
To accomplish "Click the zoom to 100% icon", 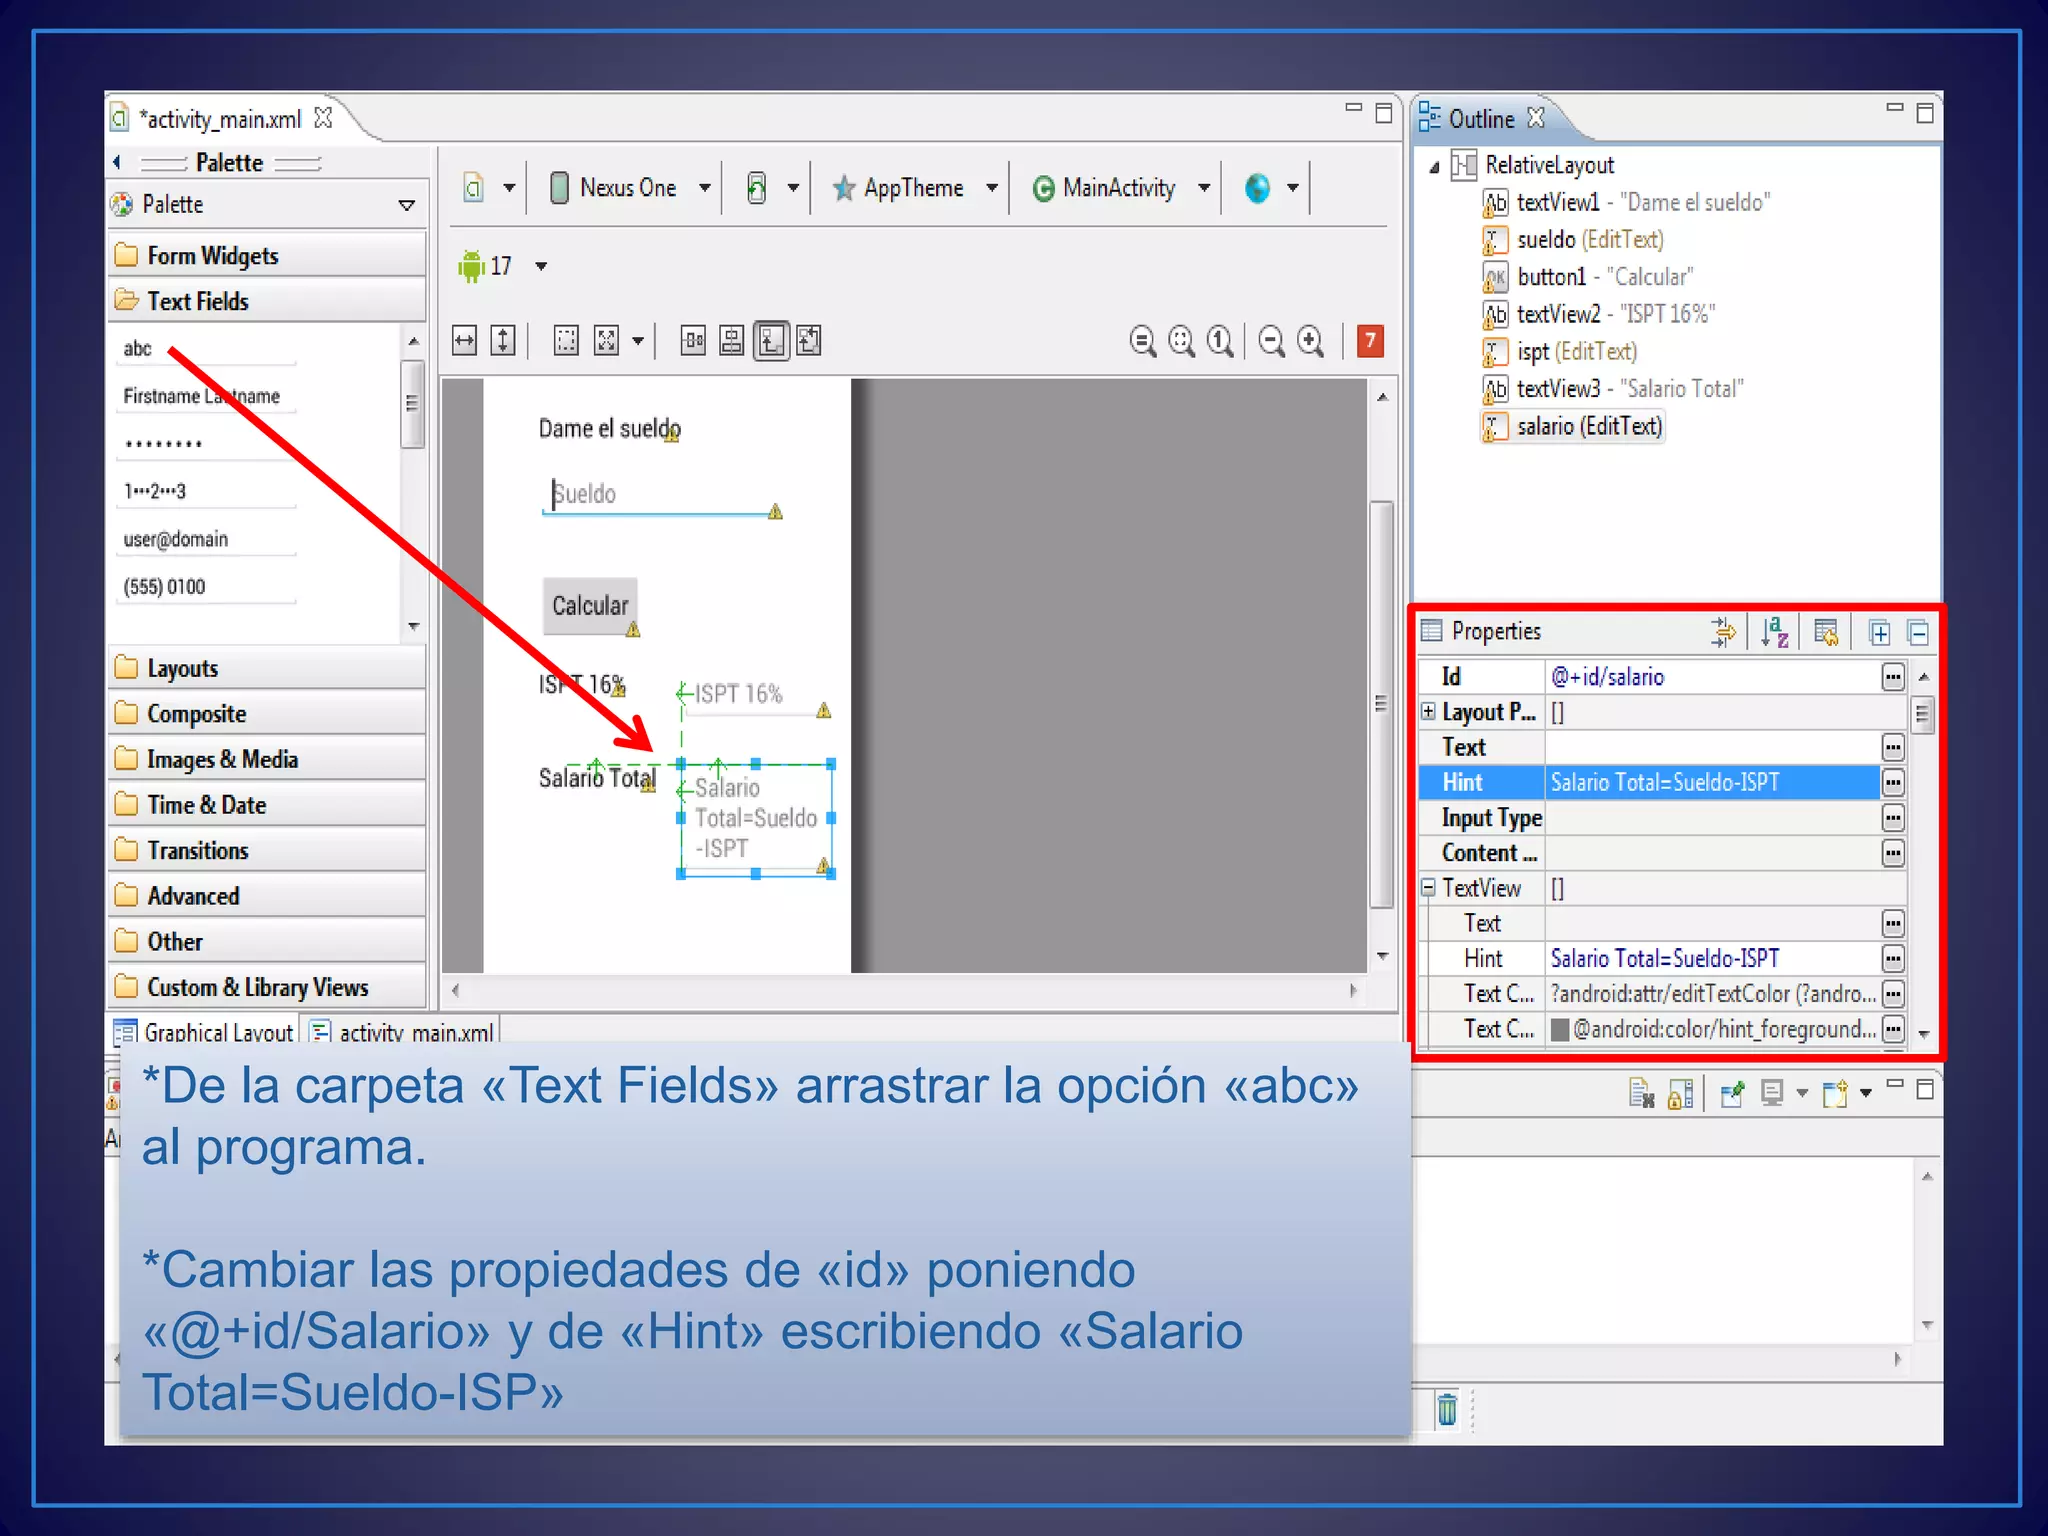I will coord(1219,341).
